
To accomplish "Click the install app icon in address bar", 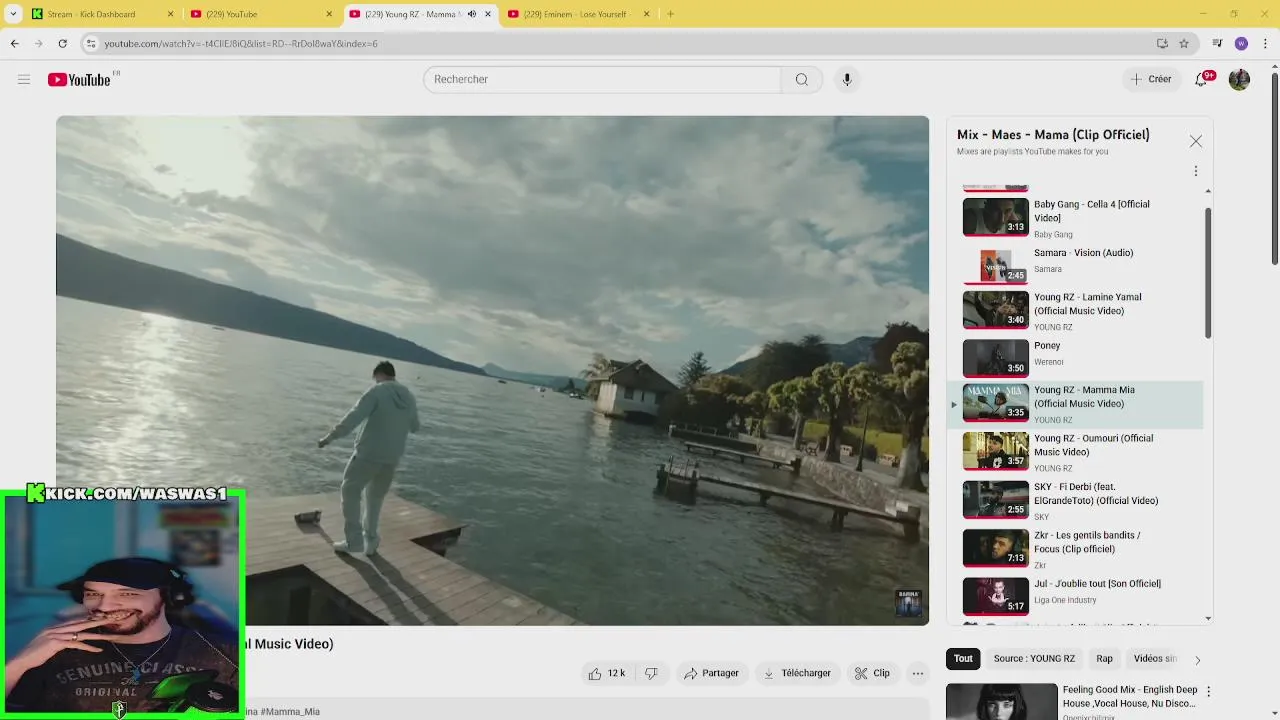I will click(1162, 43).
